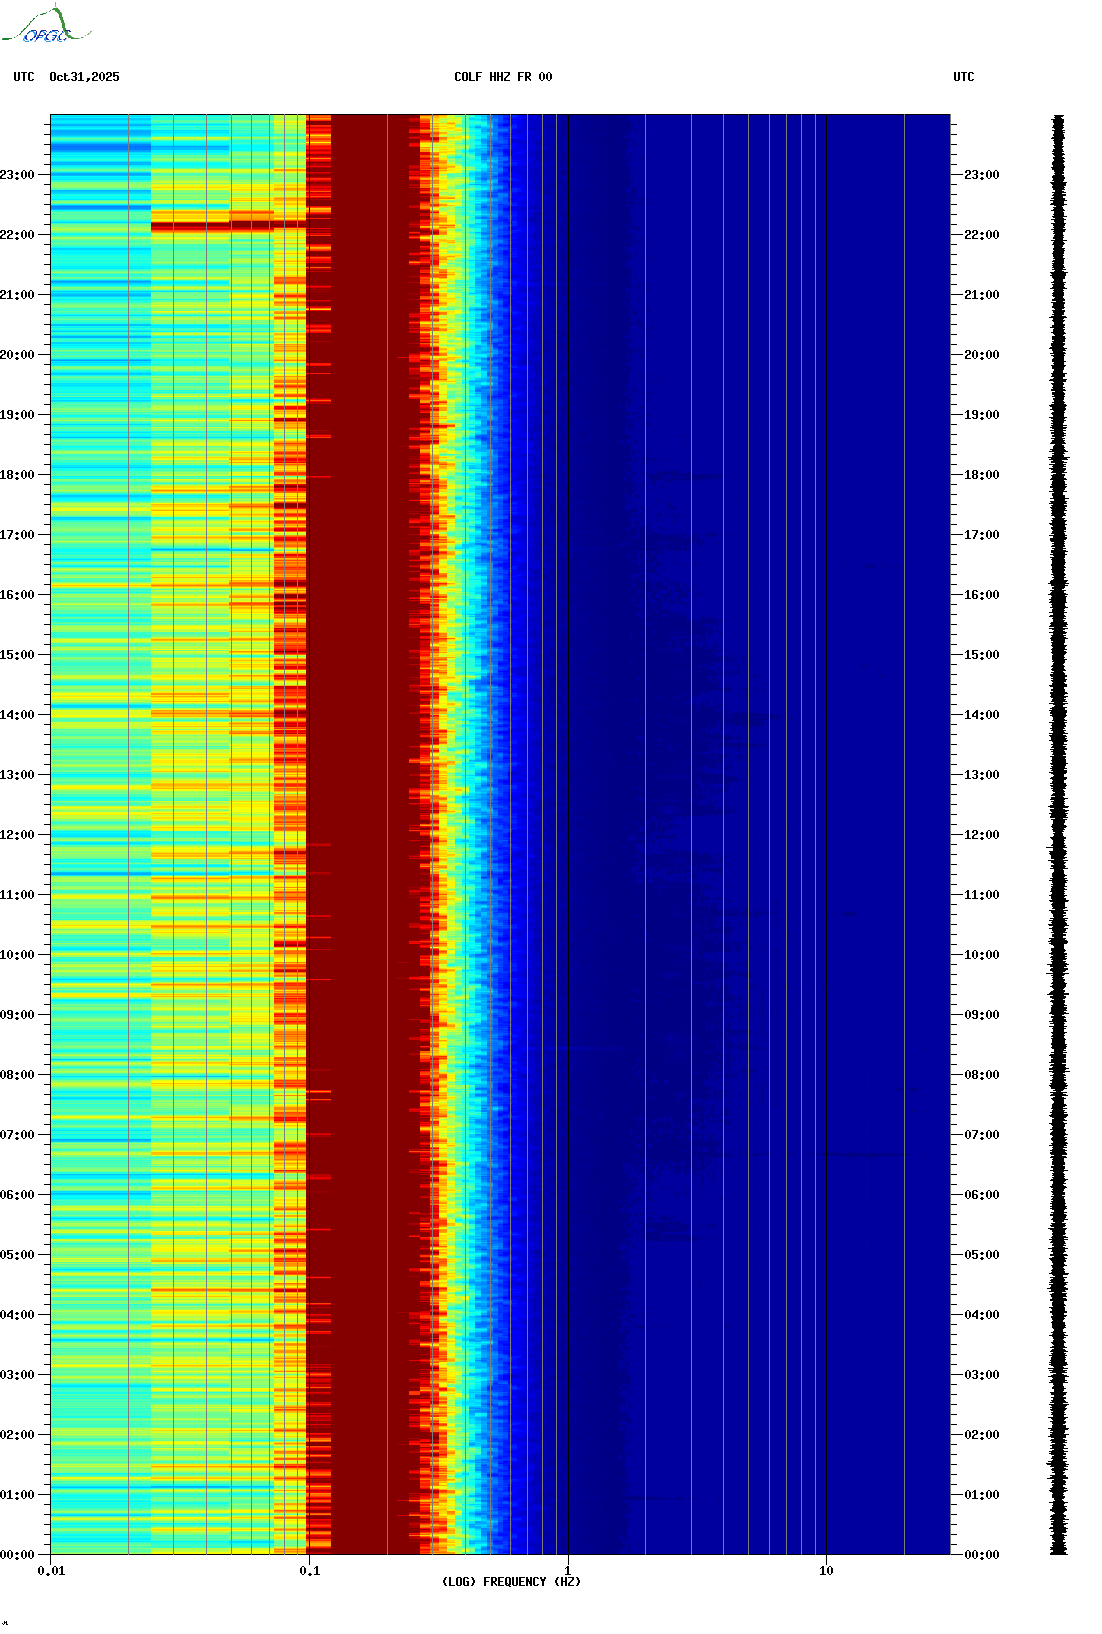
Task: Click the 0.1 frequency axis label
Action: pyautogui.click(x=310, y=1571)
